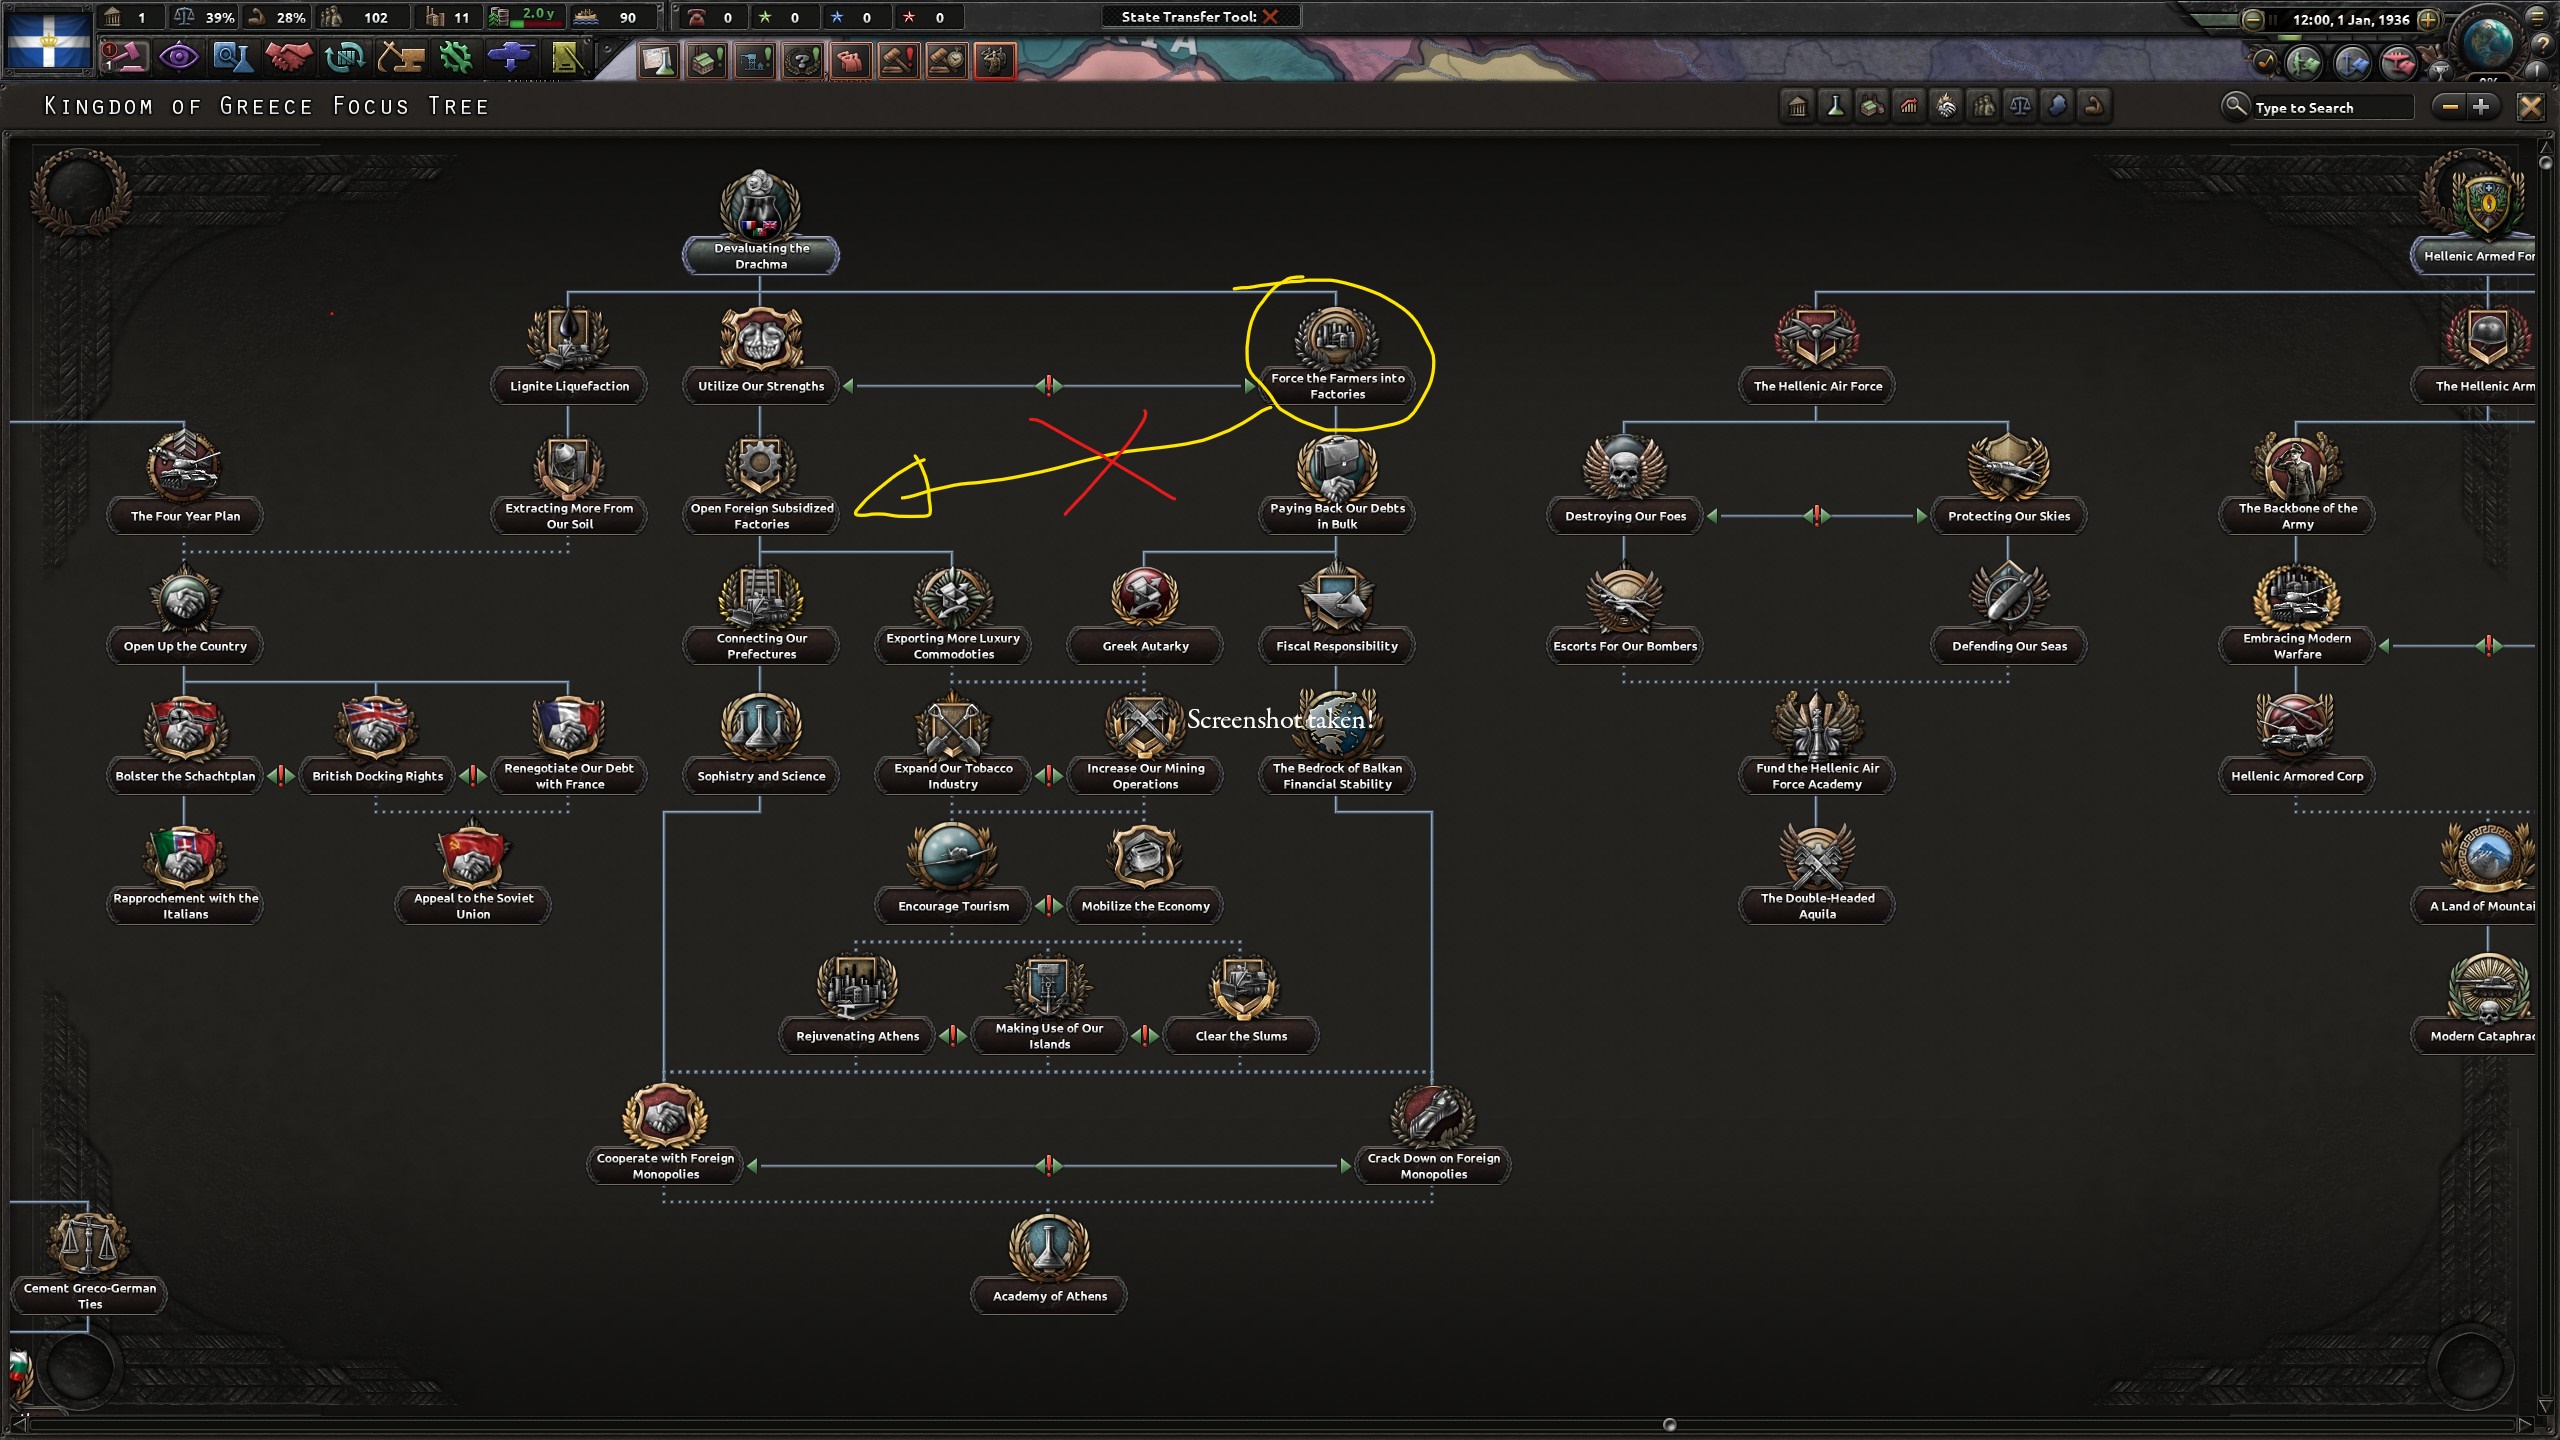Screen dimensions: 2560x1440
Task: Zoom out the focus tree view
Action: pyautogui.click(x=2450, y=106)
